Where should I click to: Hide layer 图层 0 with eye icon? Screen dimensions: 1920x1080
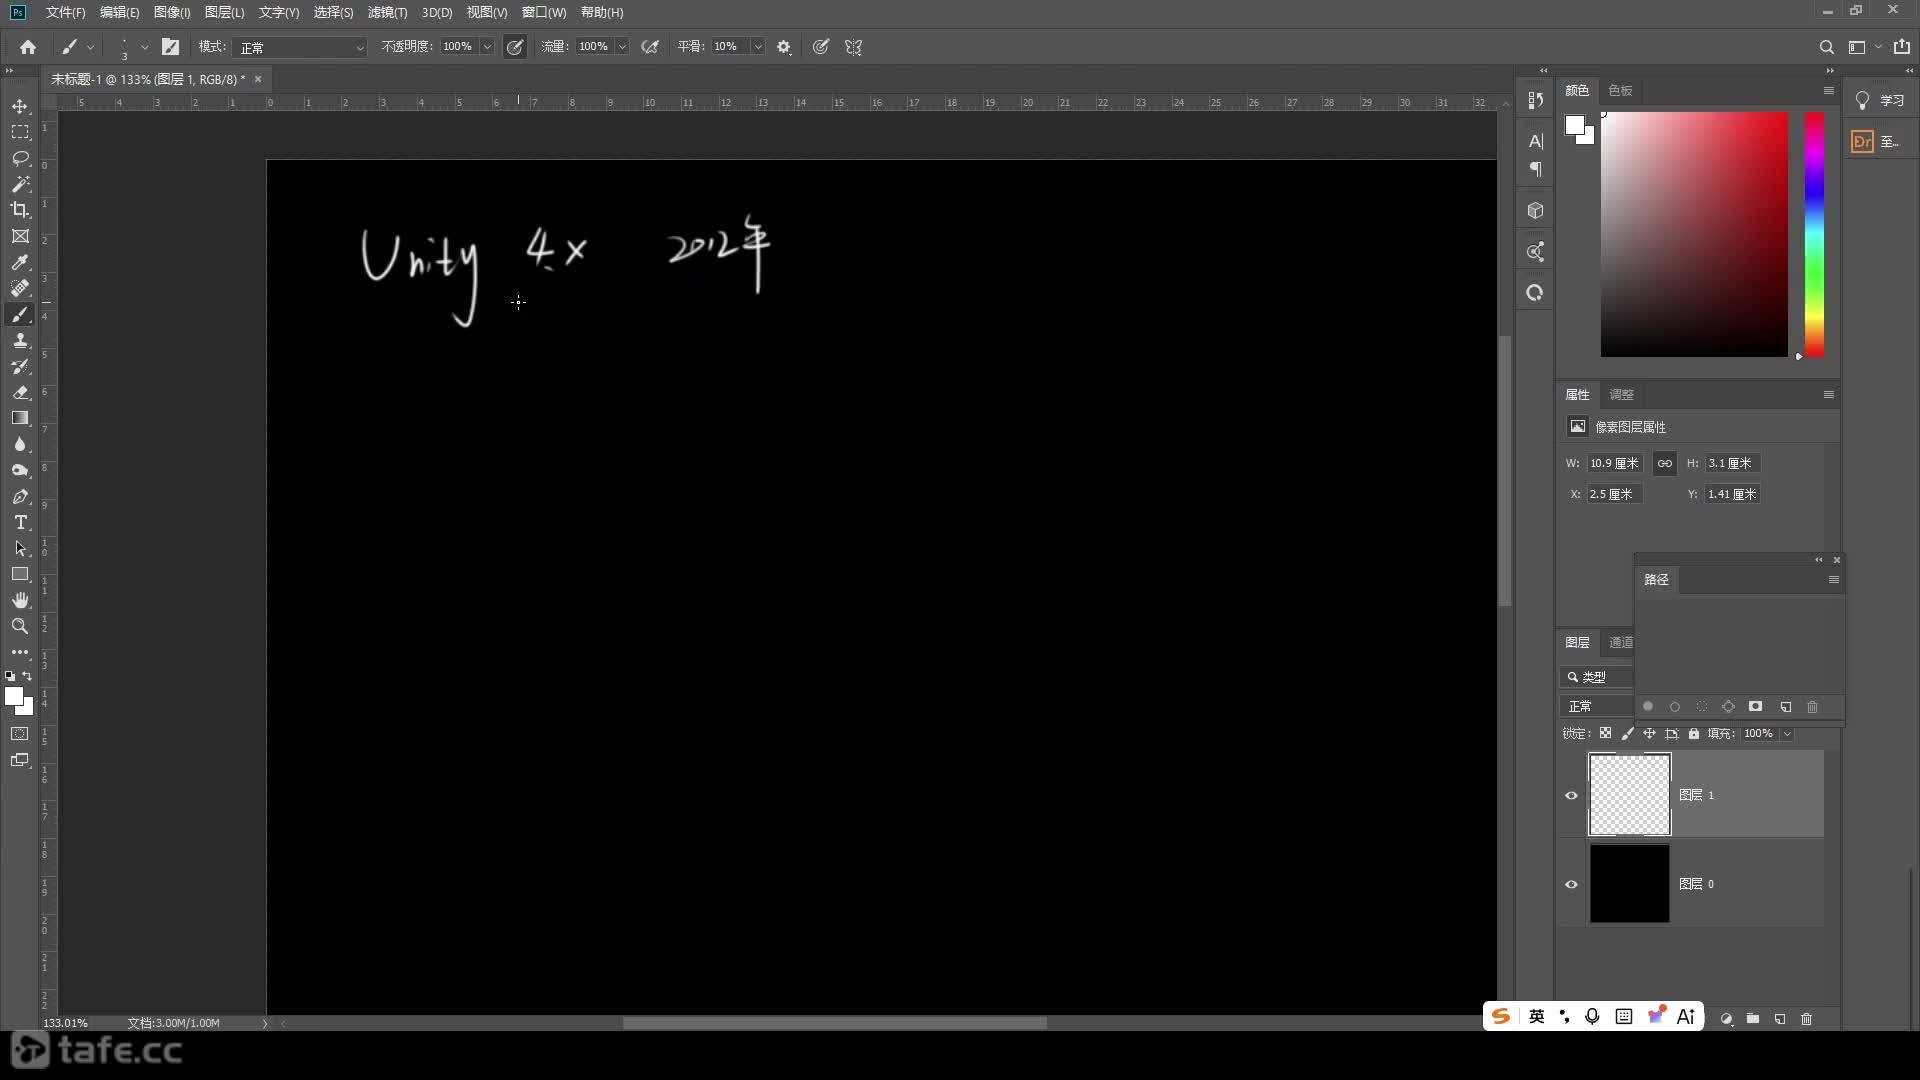[1571, 884]
